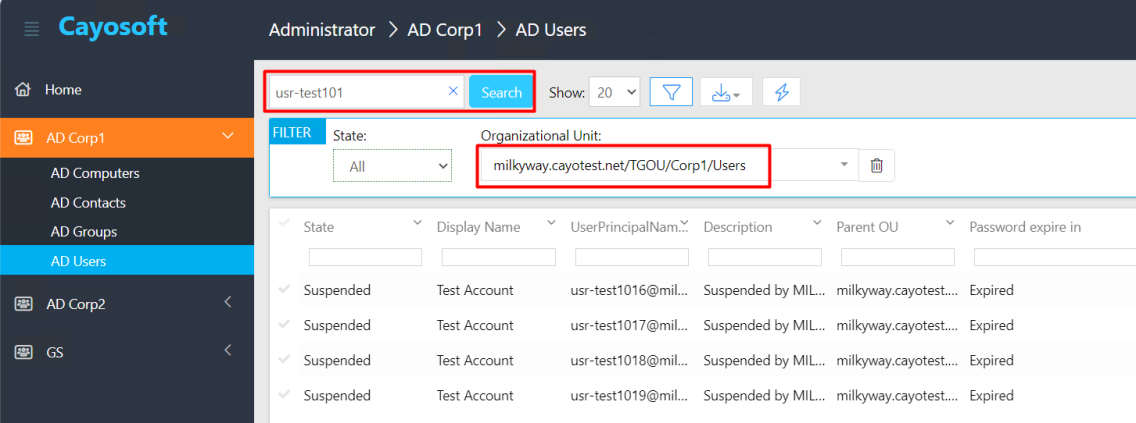Sort by the Password expire in header
Image resolution: width=1136 pixels, height=423 pixels.
[1025, 227]
